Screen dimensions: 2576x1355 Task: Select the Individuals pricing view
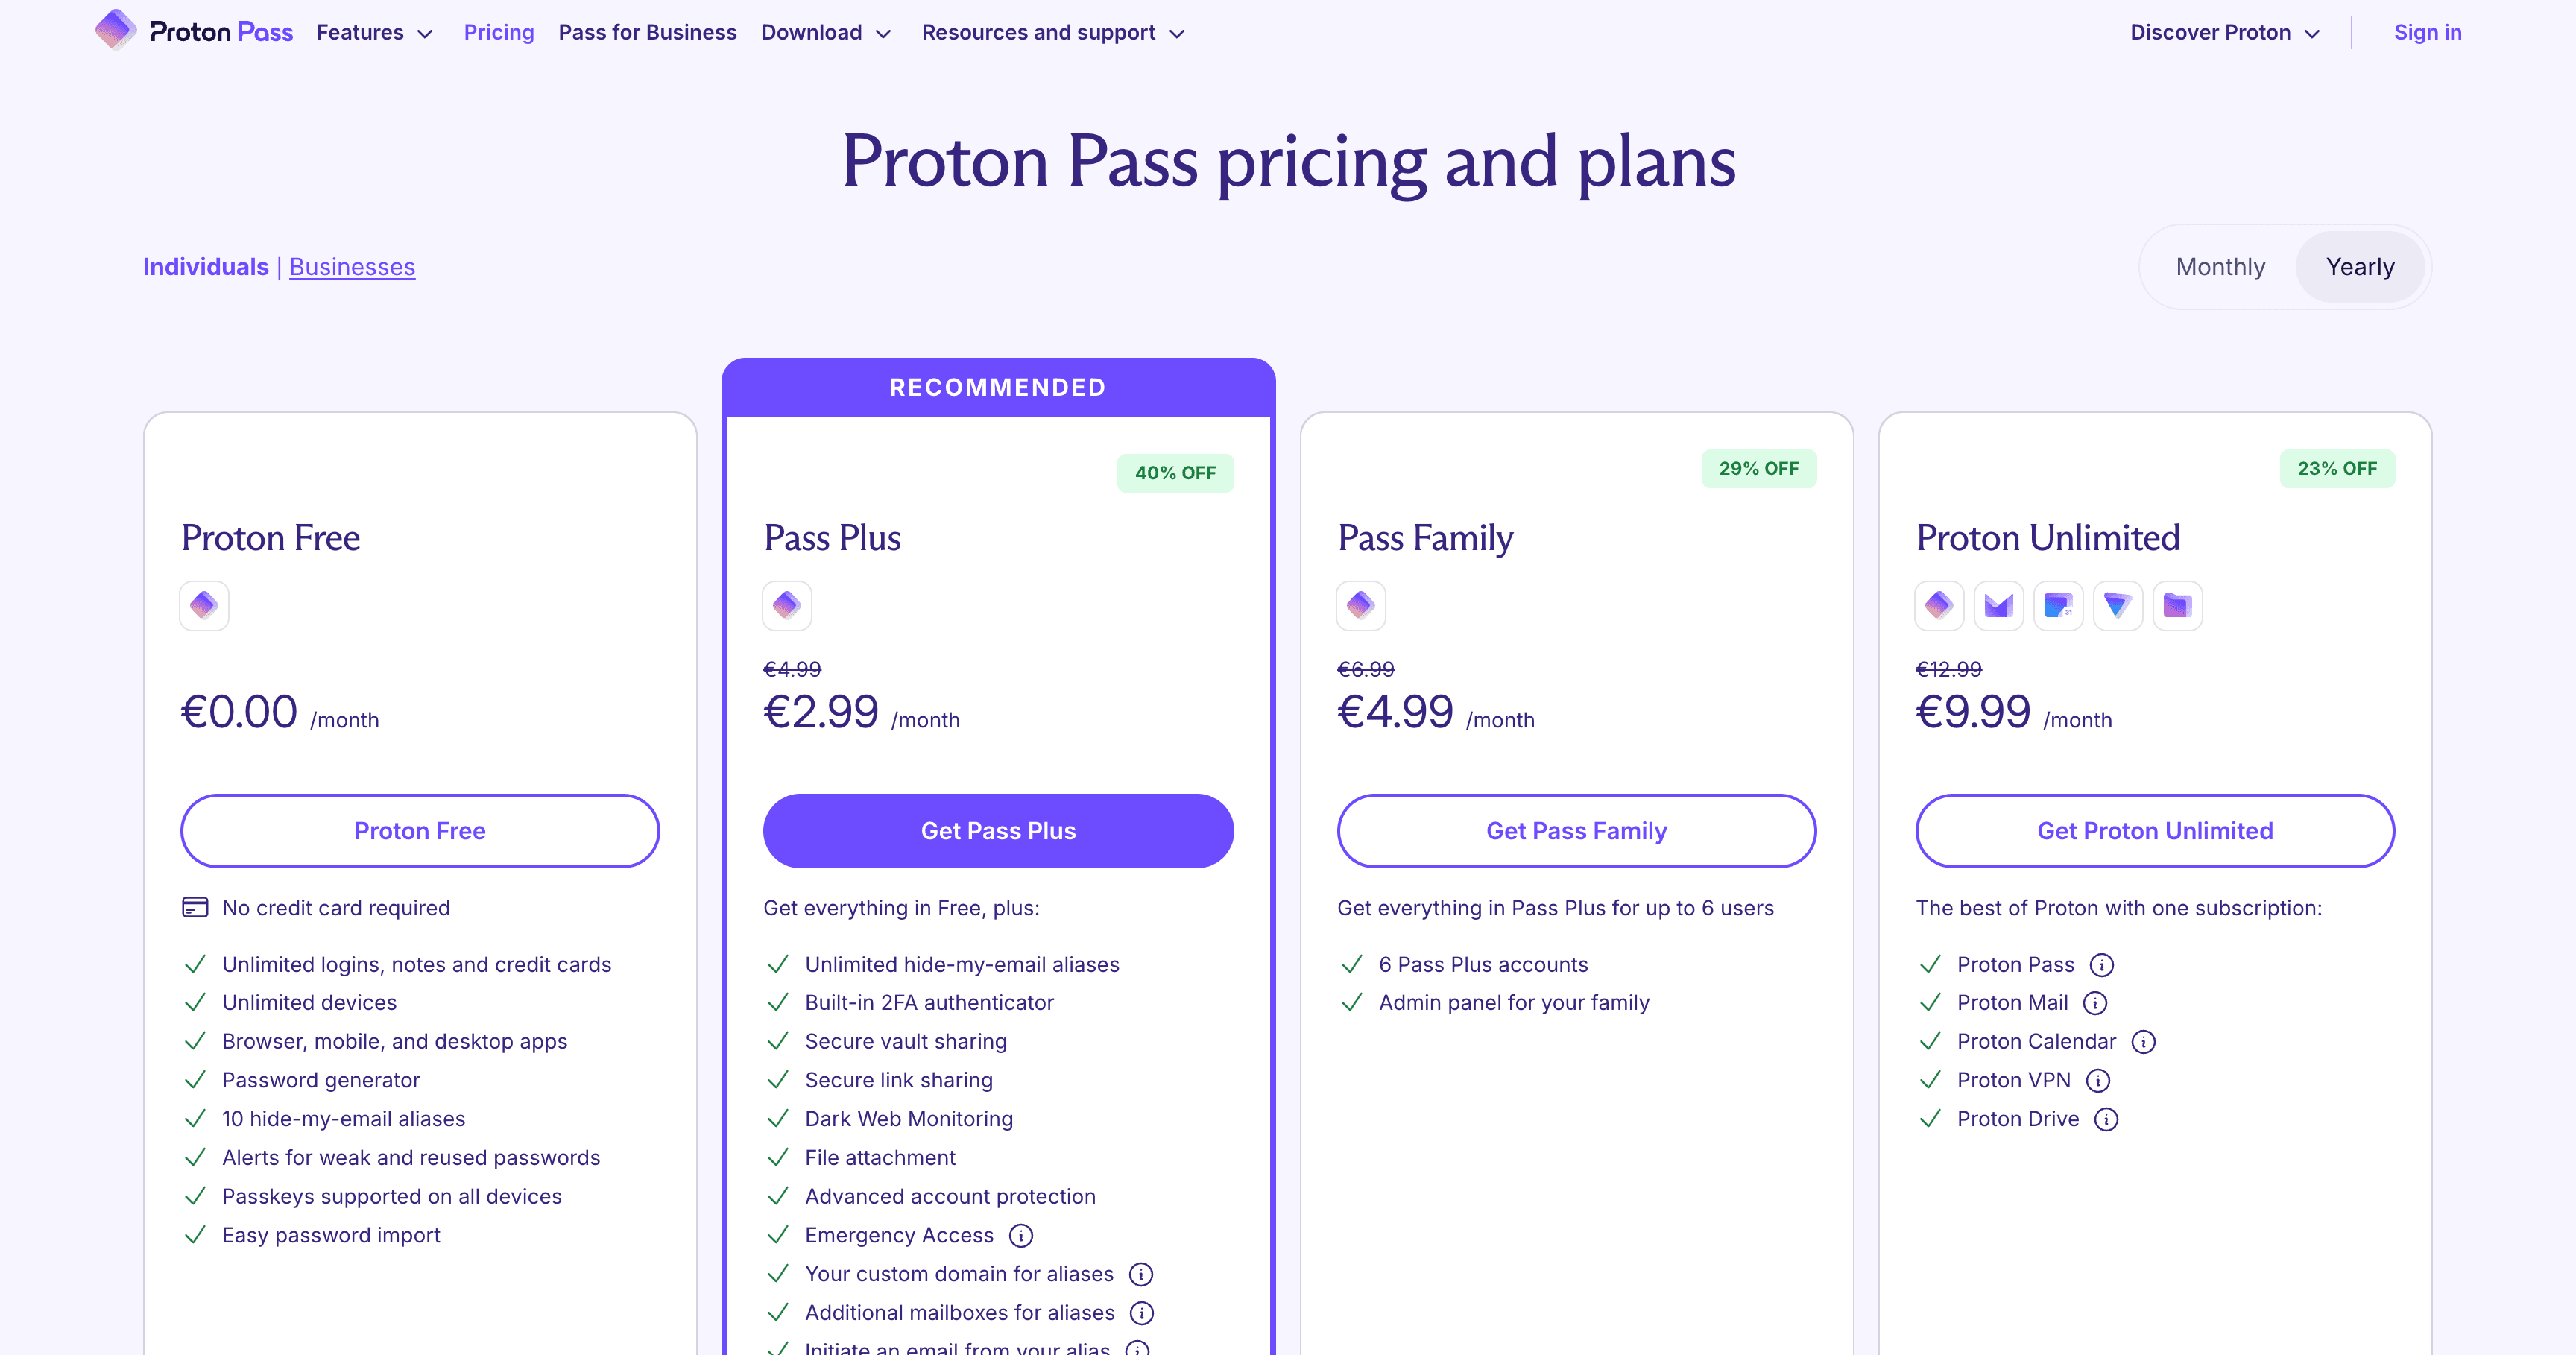(205, 266)
